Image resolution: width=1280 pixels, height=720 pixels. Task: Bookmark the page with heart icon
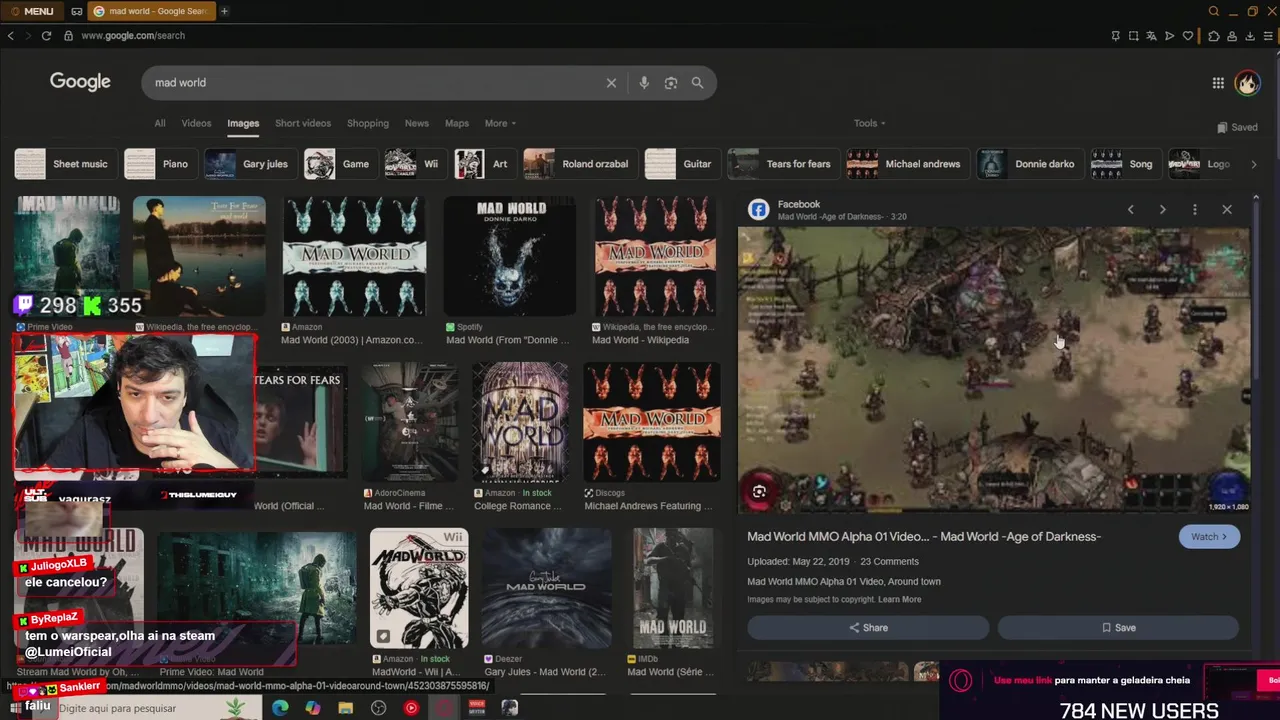1188,36
